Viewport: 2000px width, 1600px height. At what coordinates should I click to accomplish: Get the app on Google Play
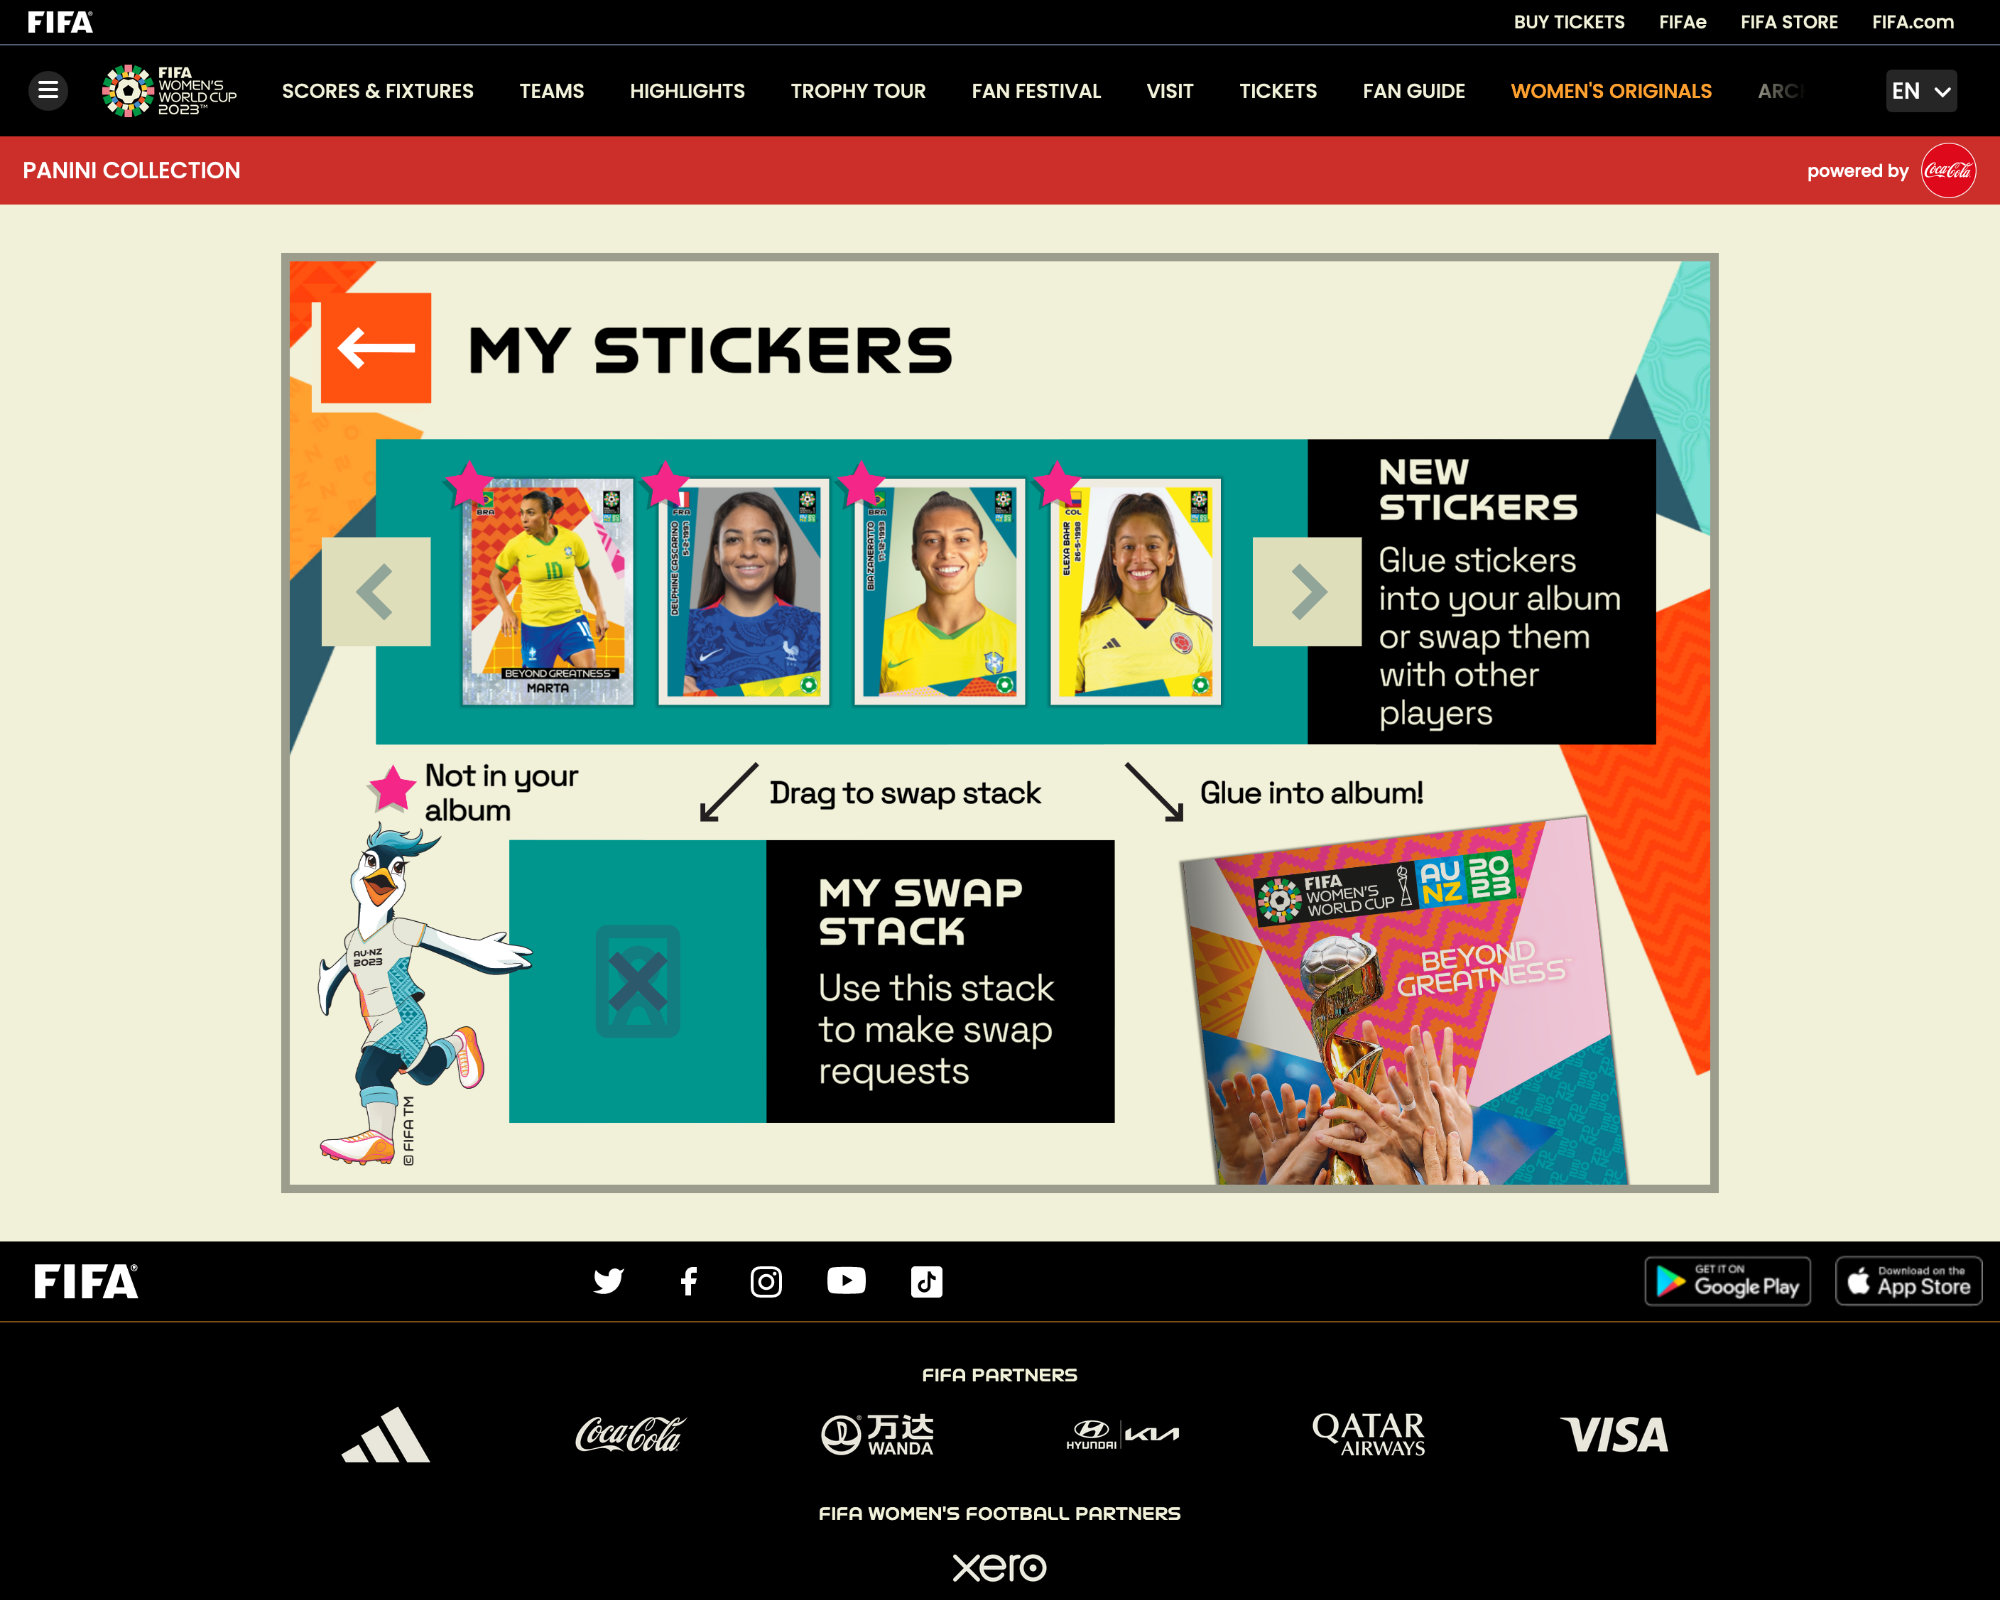[1728, 1281]
